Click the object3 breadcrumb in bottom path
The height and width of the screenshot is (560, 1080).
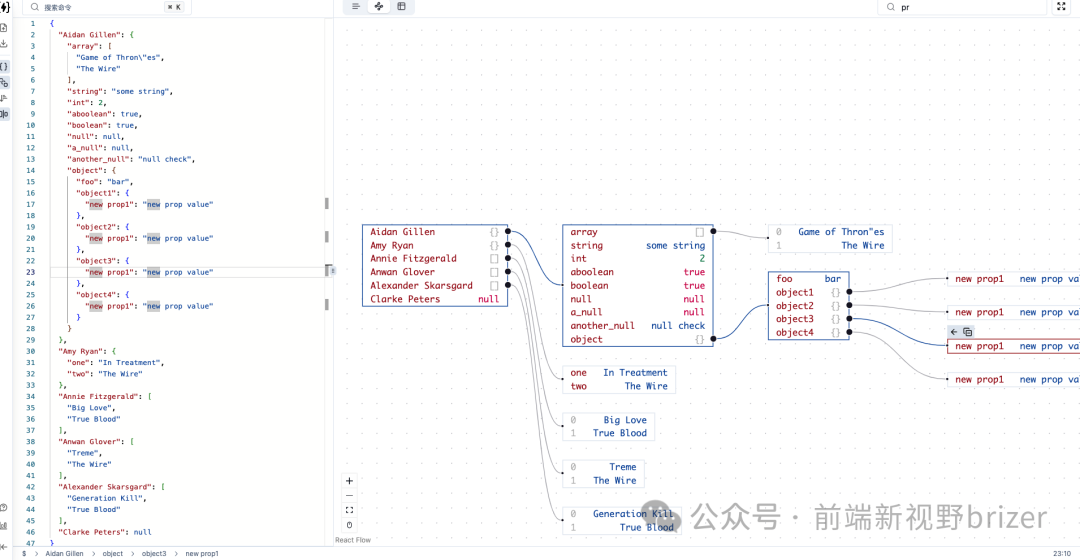click(x=154, y=553)
